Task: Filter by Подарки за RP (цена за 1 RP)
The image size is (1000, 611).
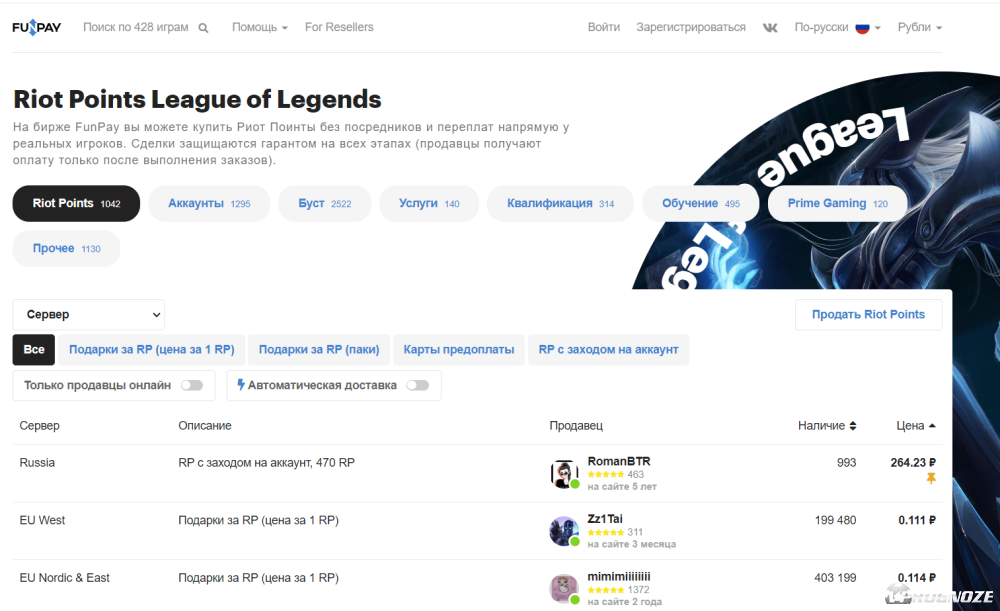Action: click(x=152, y=350)
